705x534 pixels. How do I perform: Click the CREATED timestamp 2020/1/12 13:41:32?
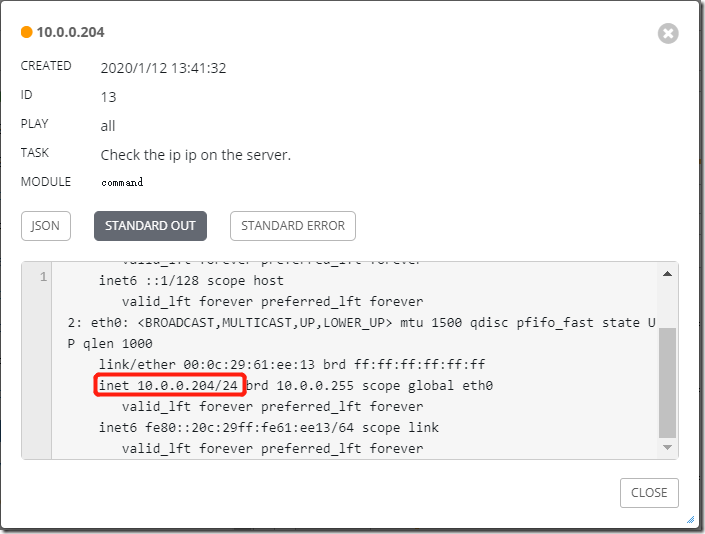(163, 68)
